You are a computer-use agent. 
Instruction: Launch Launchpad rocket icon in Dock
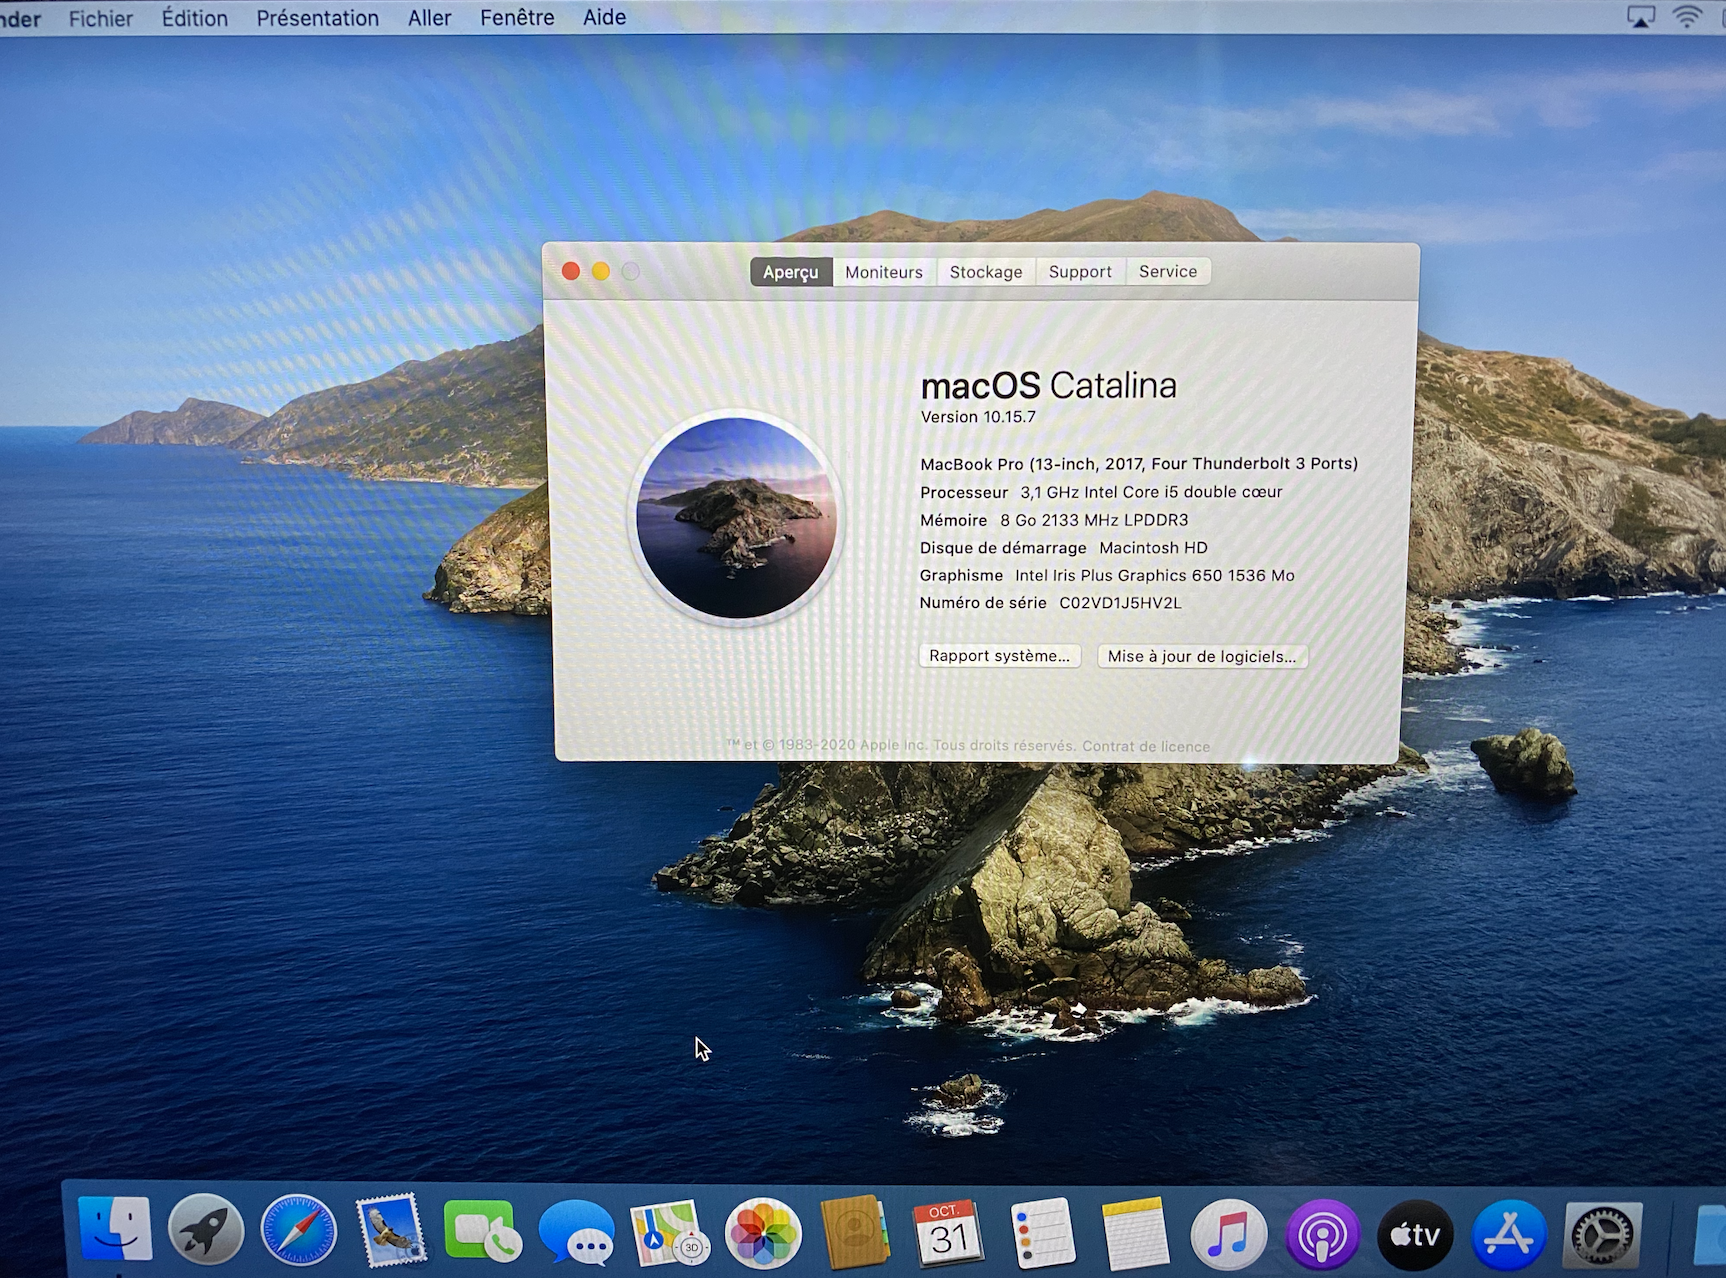(206, 1230)
